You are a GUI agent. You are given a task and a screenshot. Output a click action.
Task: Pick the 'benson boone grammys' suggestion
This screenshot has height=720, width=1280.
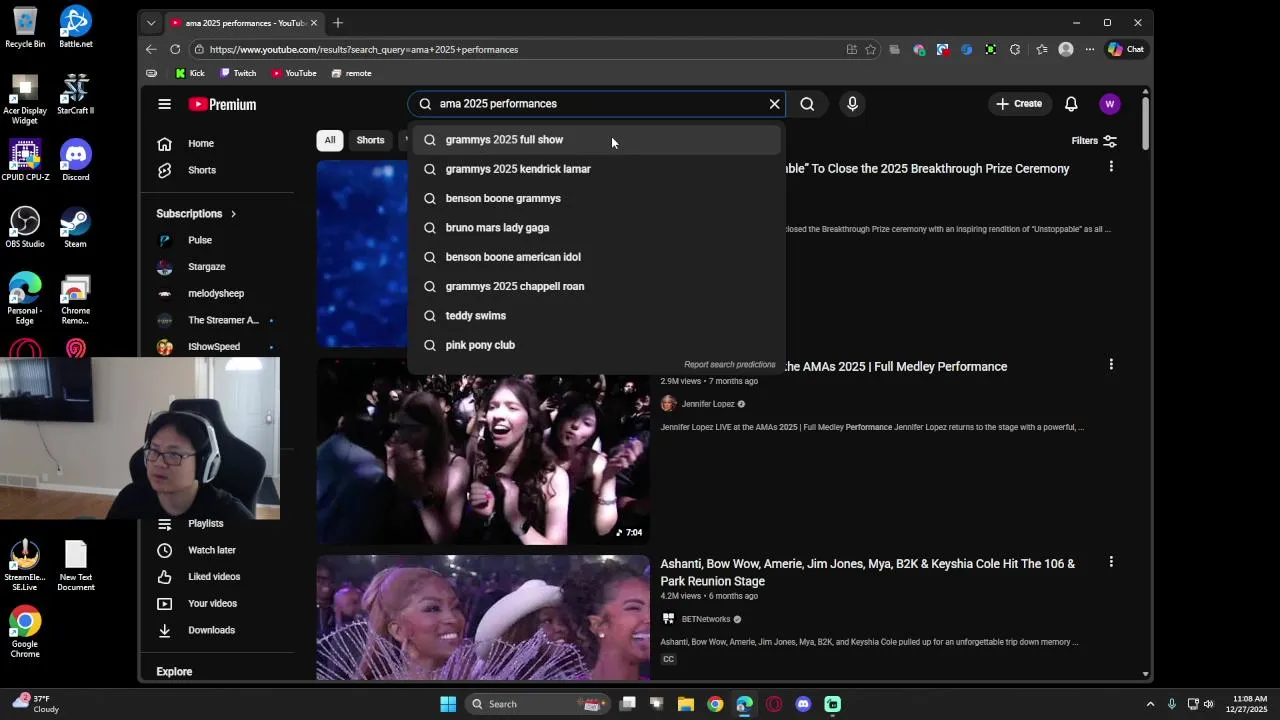point(594,198)
